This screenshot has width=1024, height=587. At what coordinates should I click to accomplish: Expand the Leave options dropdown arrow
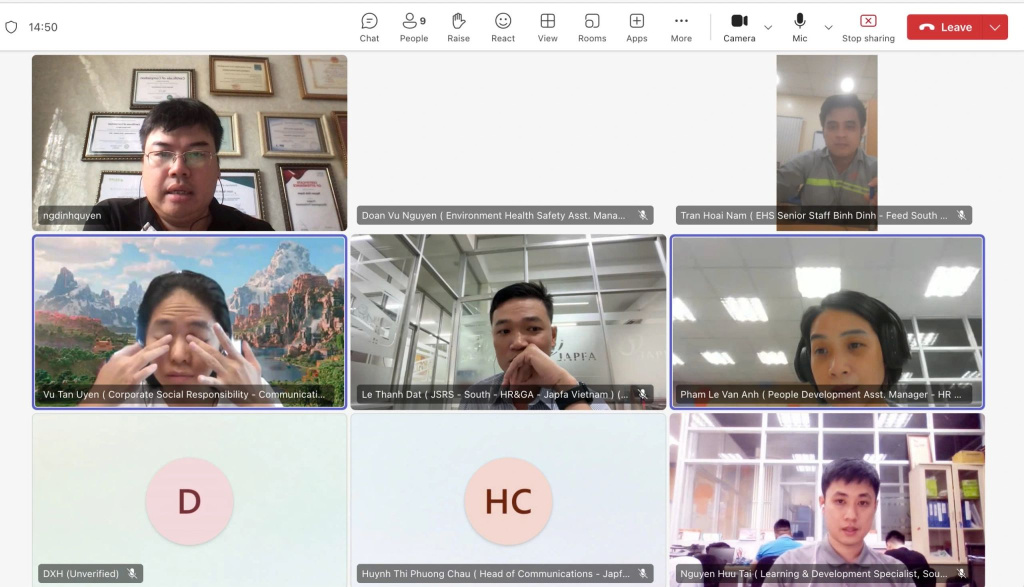coord(995,27)
